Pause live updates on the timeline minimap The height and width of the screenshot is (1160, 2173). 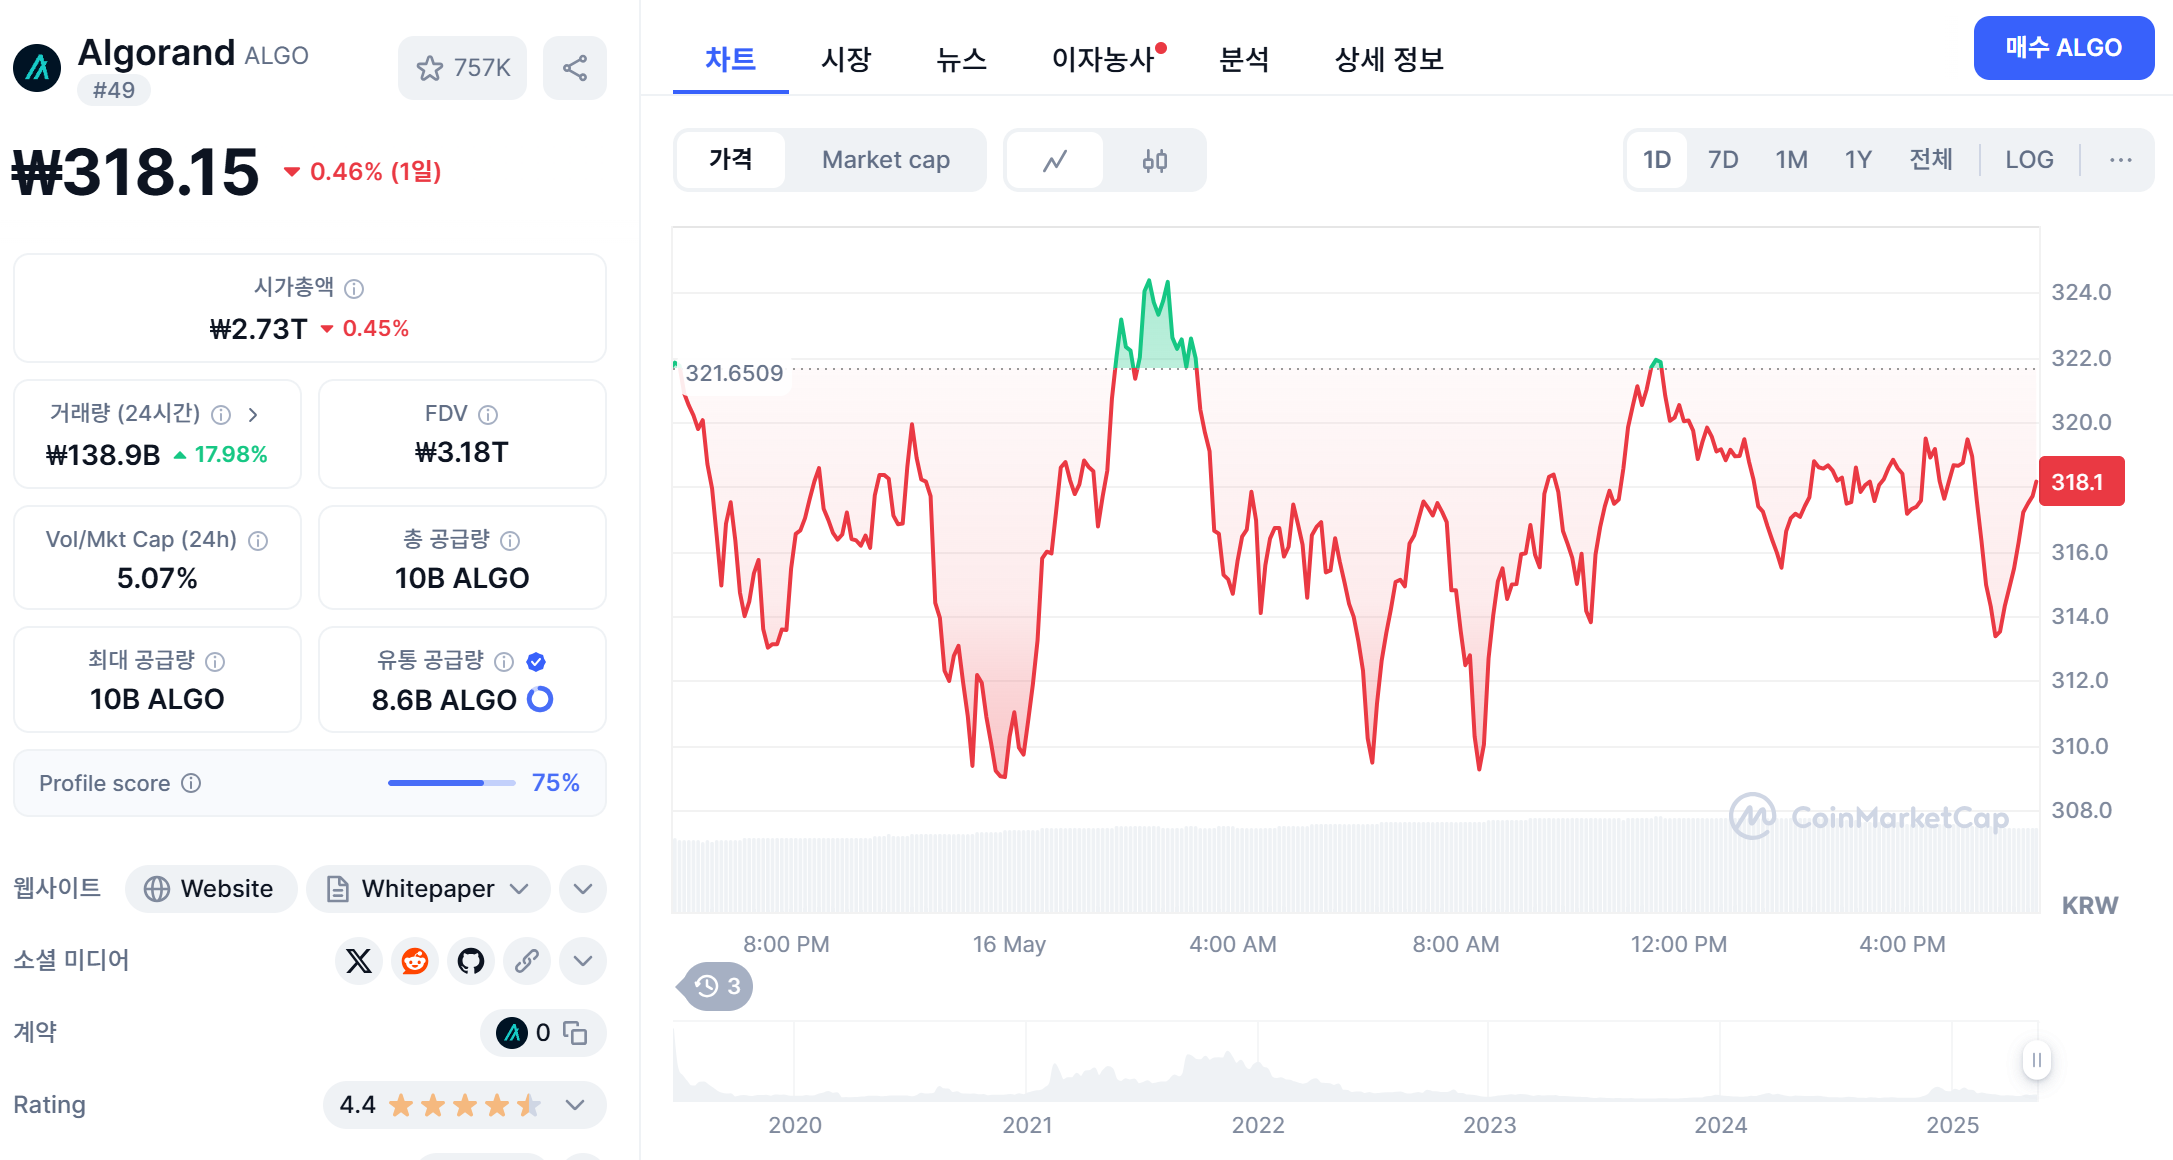2035,1062
